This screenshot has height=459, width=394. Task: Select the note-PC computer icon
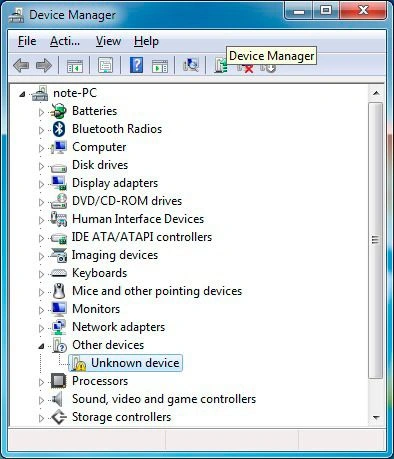coord(40,93)
